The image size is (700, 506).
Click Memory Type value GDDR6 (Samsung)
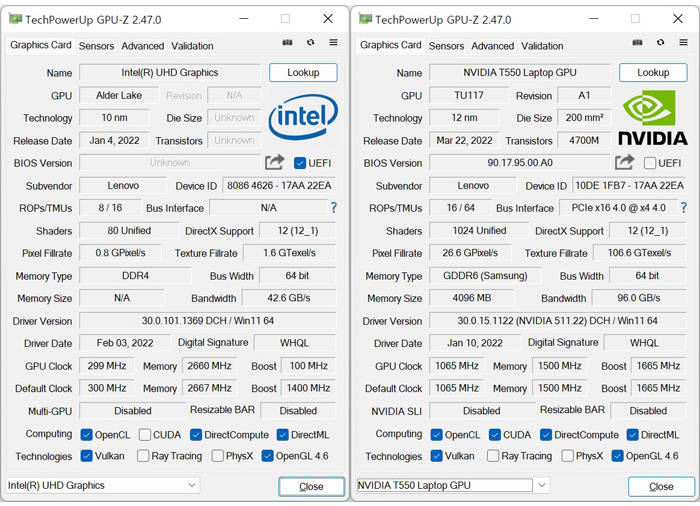pyautogui.click(x=485, y=276)
